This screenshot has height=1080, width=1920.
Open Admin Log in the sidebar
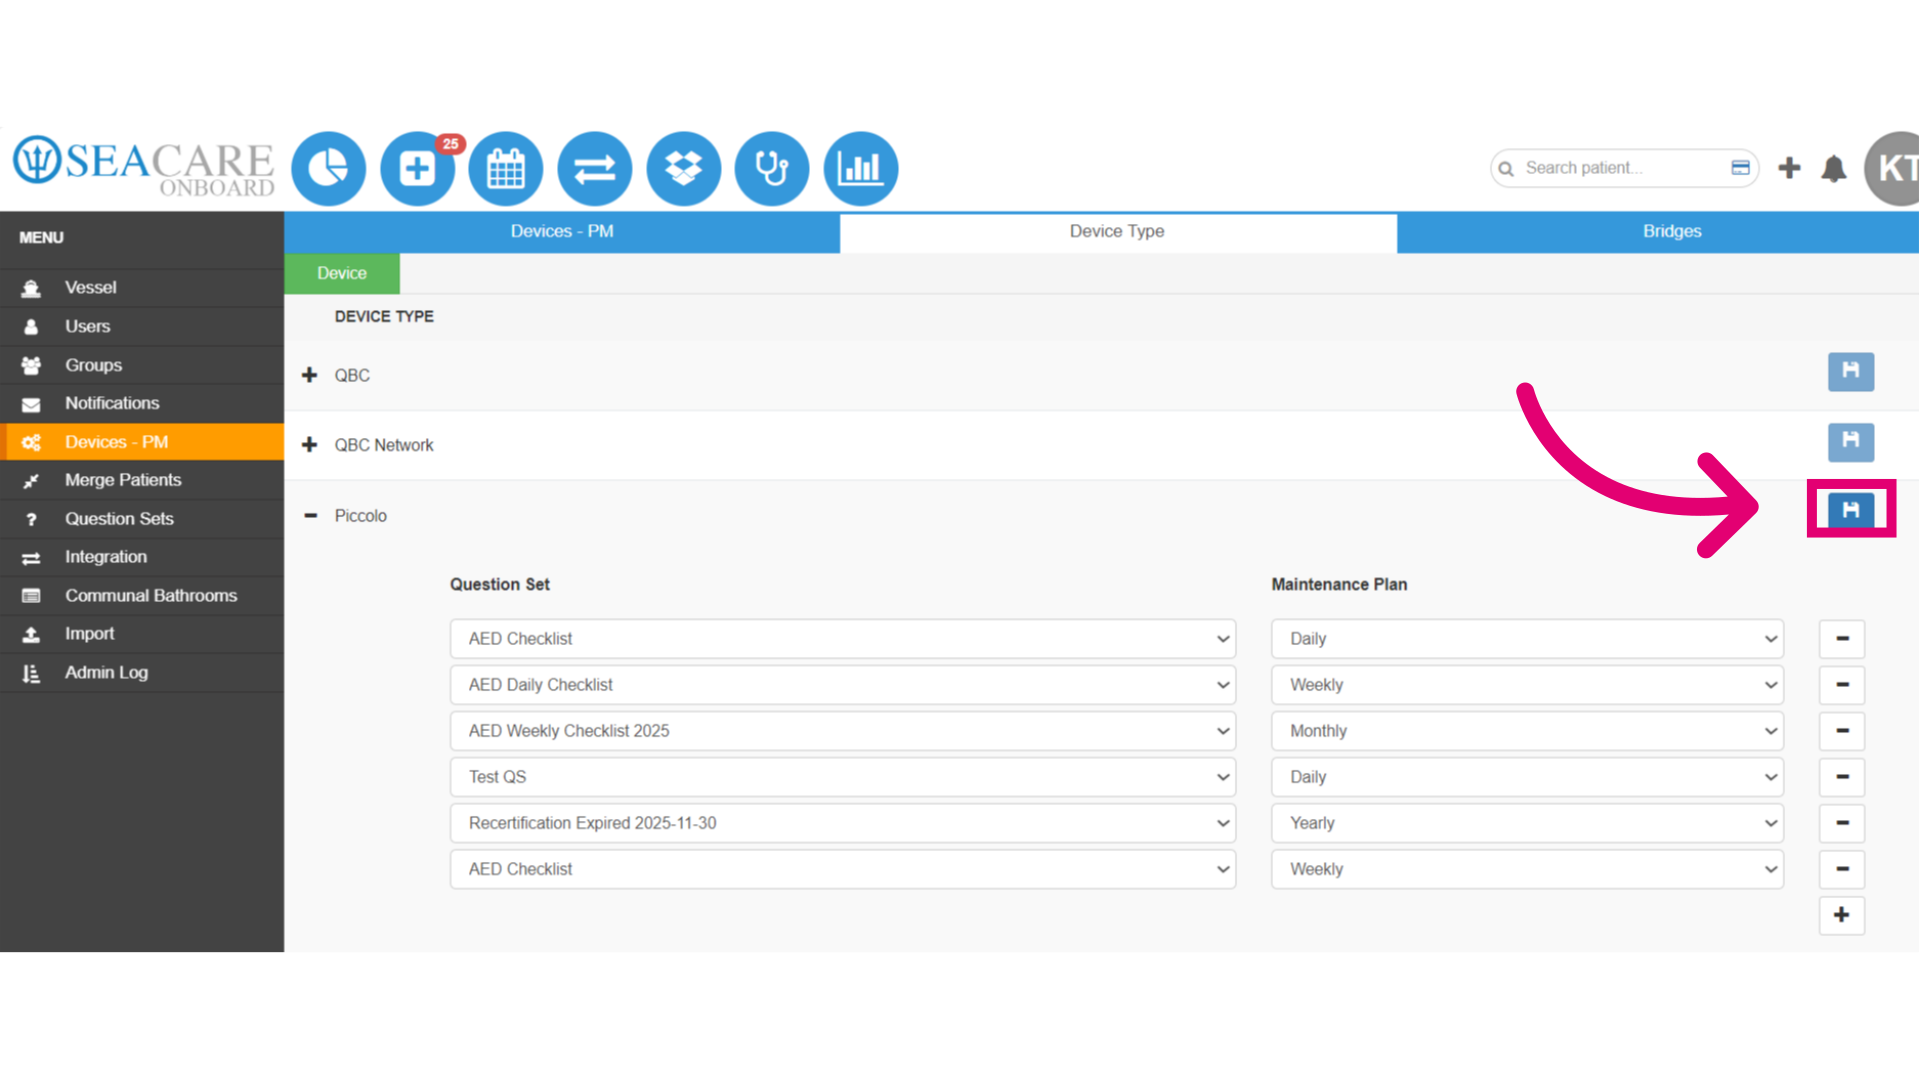click(x=142, y=673)
